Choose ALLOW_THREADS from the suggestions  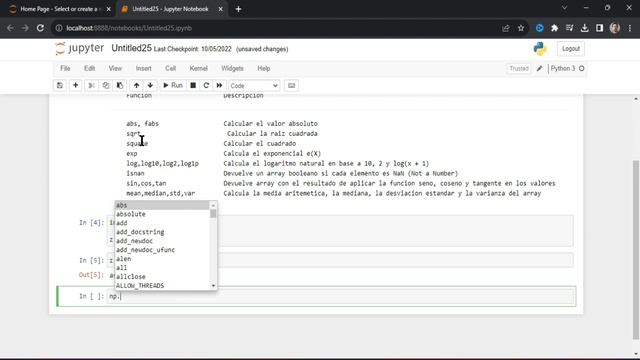(162, 286)
